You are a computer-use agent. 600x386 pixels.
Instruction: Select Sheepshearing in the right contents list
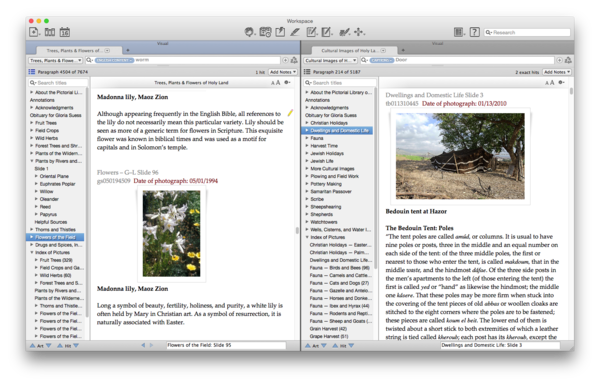tap(326, 207)
